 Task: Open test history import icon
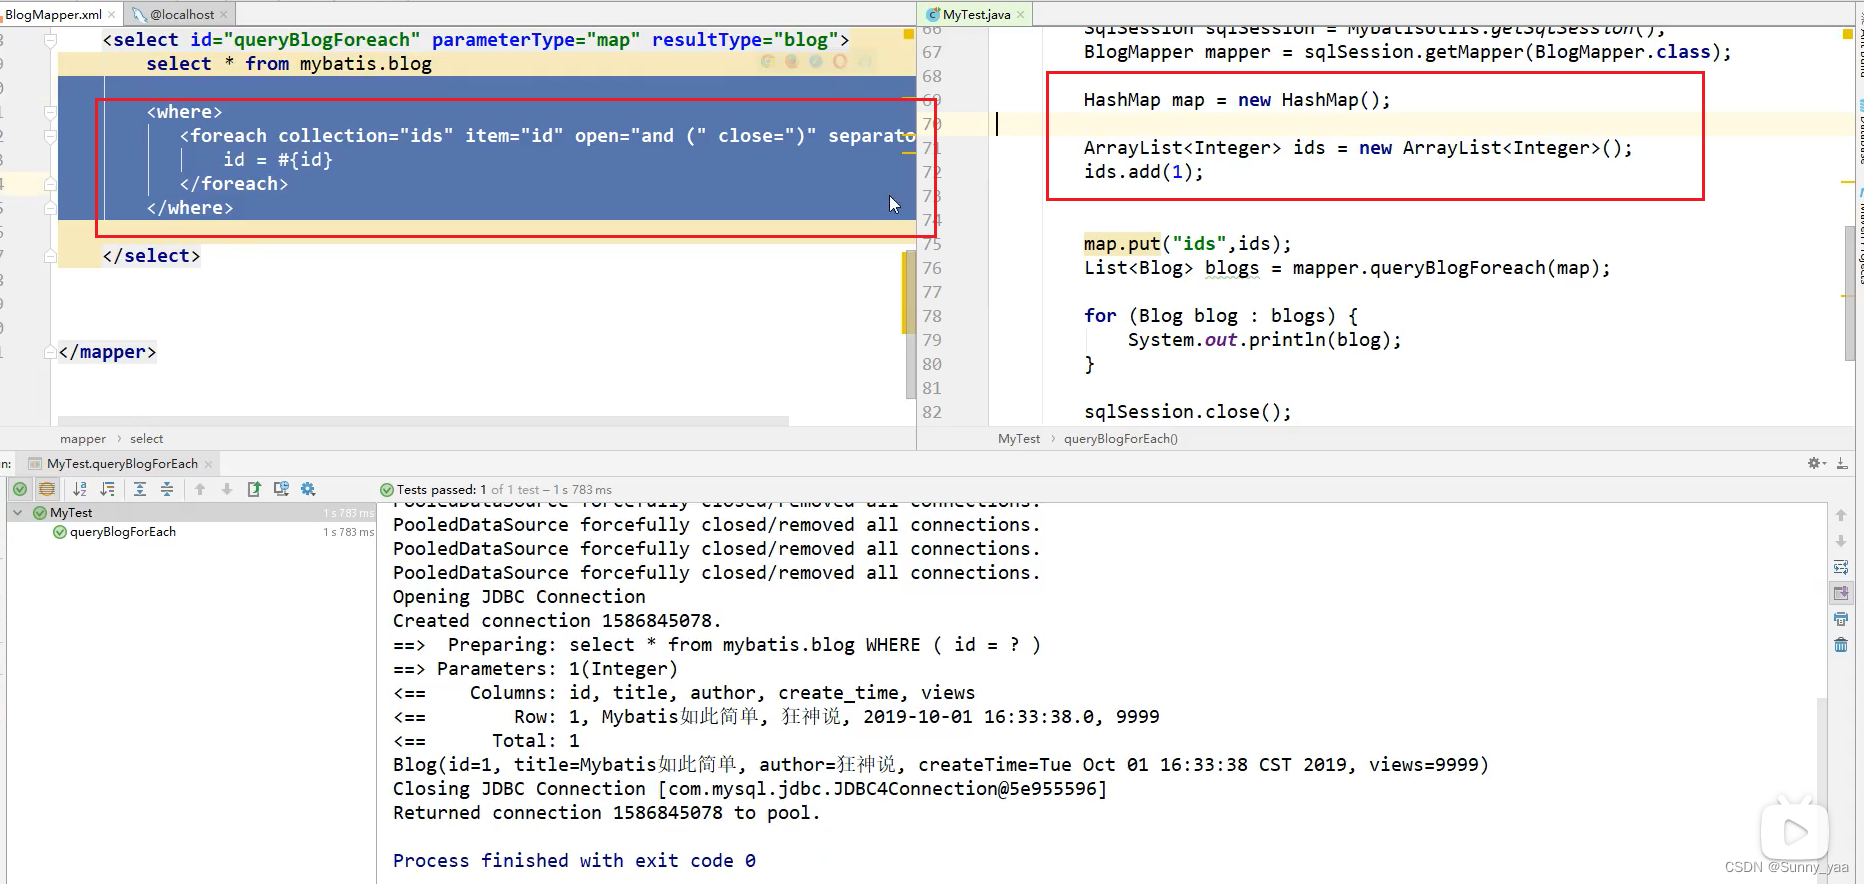281,489
